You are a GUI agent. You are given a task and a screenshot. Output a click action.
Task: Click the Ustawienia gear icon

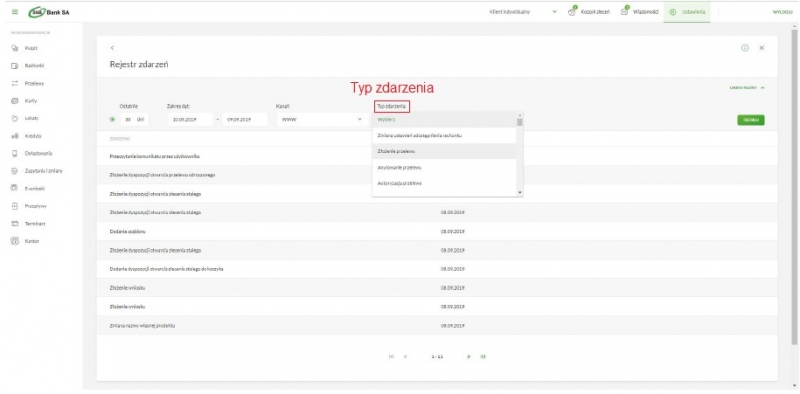point(672,12)
